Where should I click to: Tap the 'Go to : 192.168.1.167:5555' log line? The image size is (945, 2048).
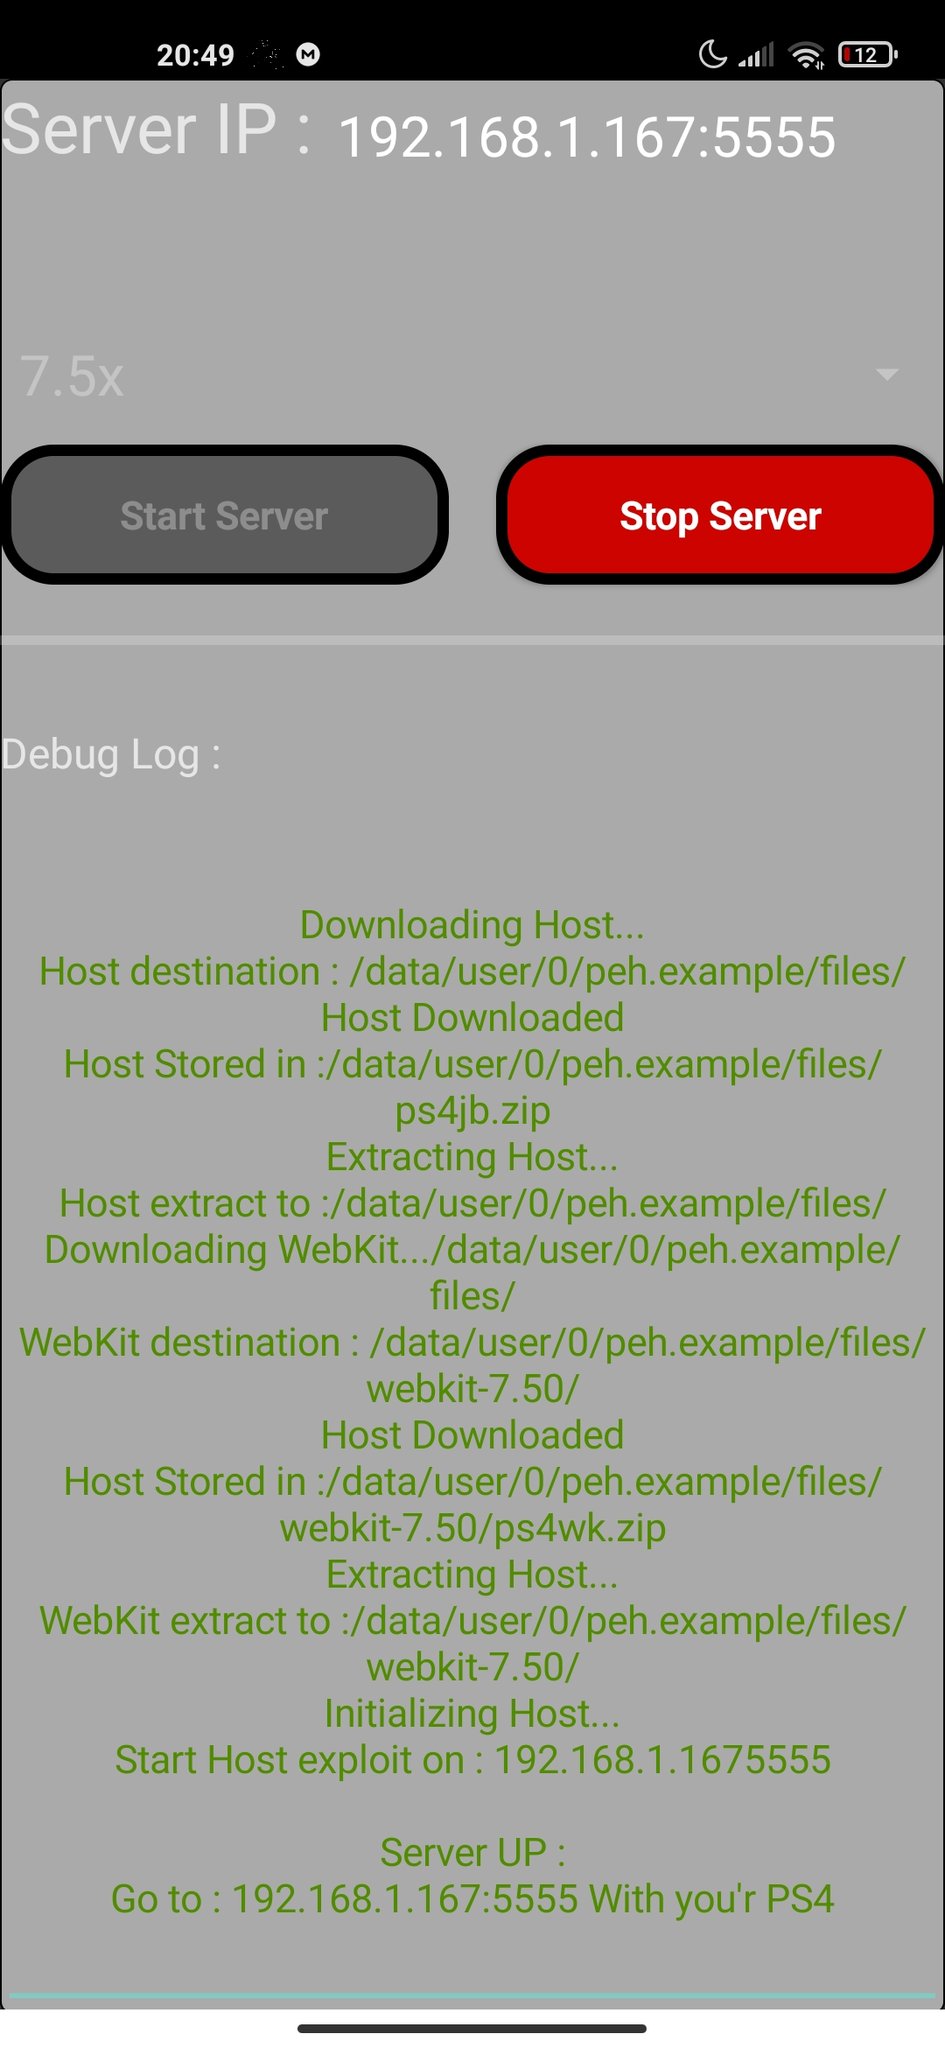(472, 1898)
